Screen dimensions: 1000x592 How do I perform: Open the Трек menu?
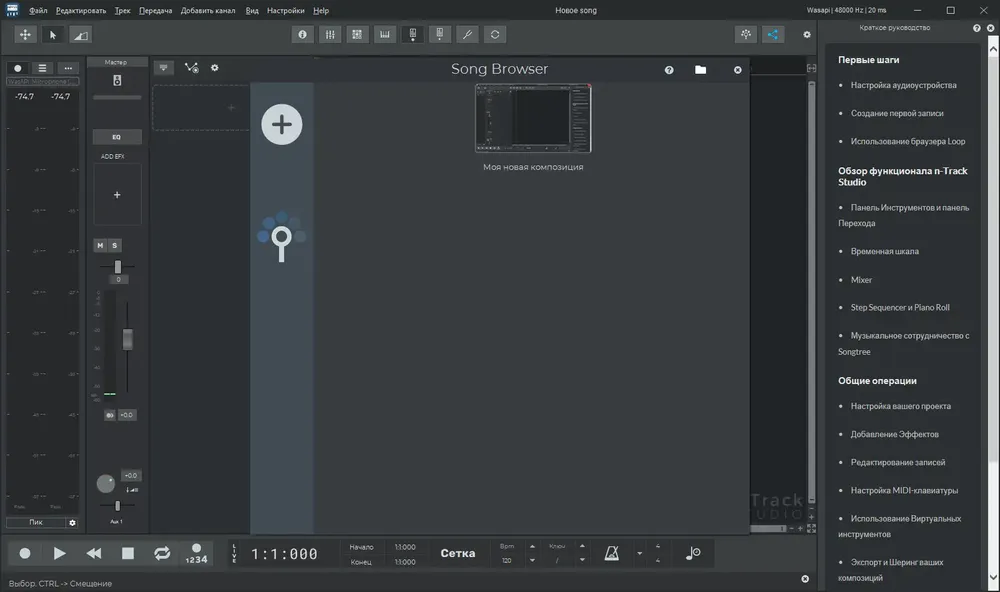coord(122,10)
